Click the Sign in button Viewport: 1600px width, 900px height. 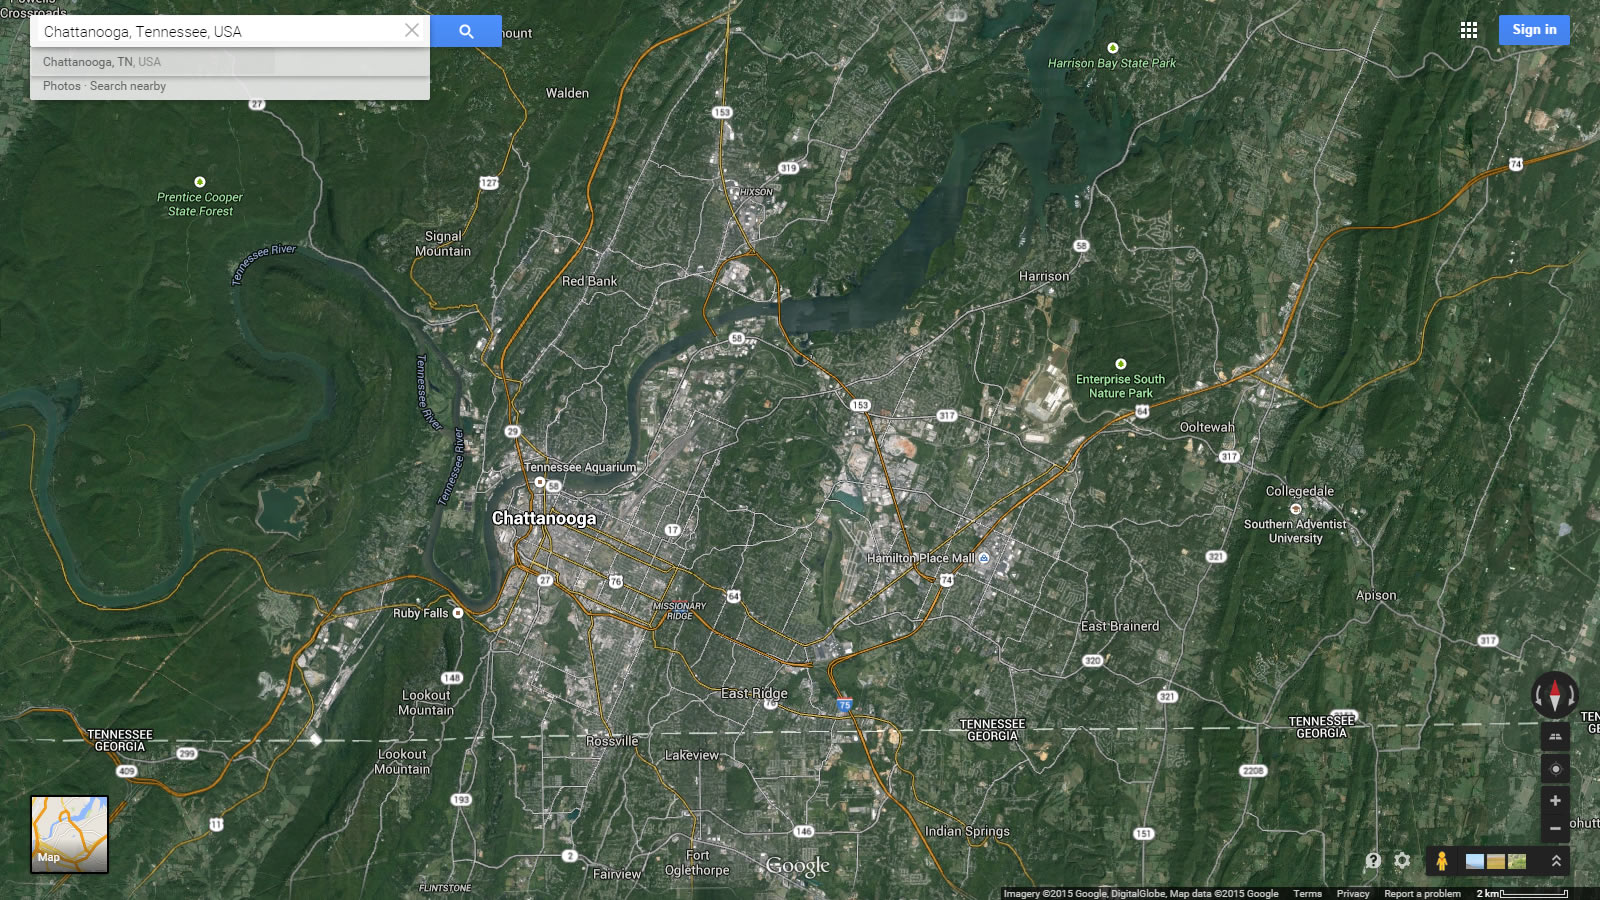click(1533, 30)
